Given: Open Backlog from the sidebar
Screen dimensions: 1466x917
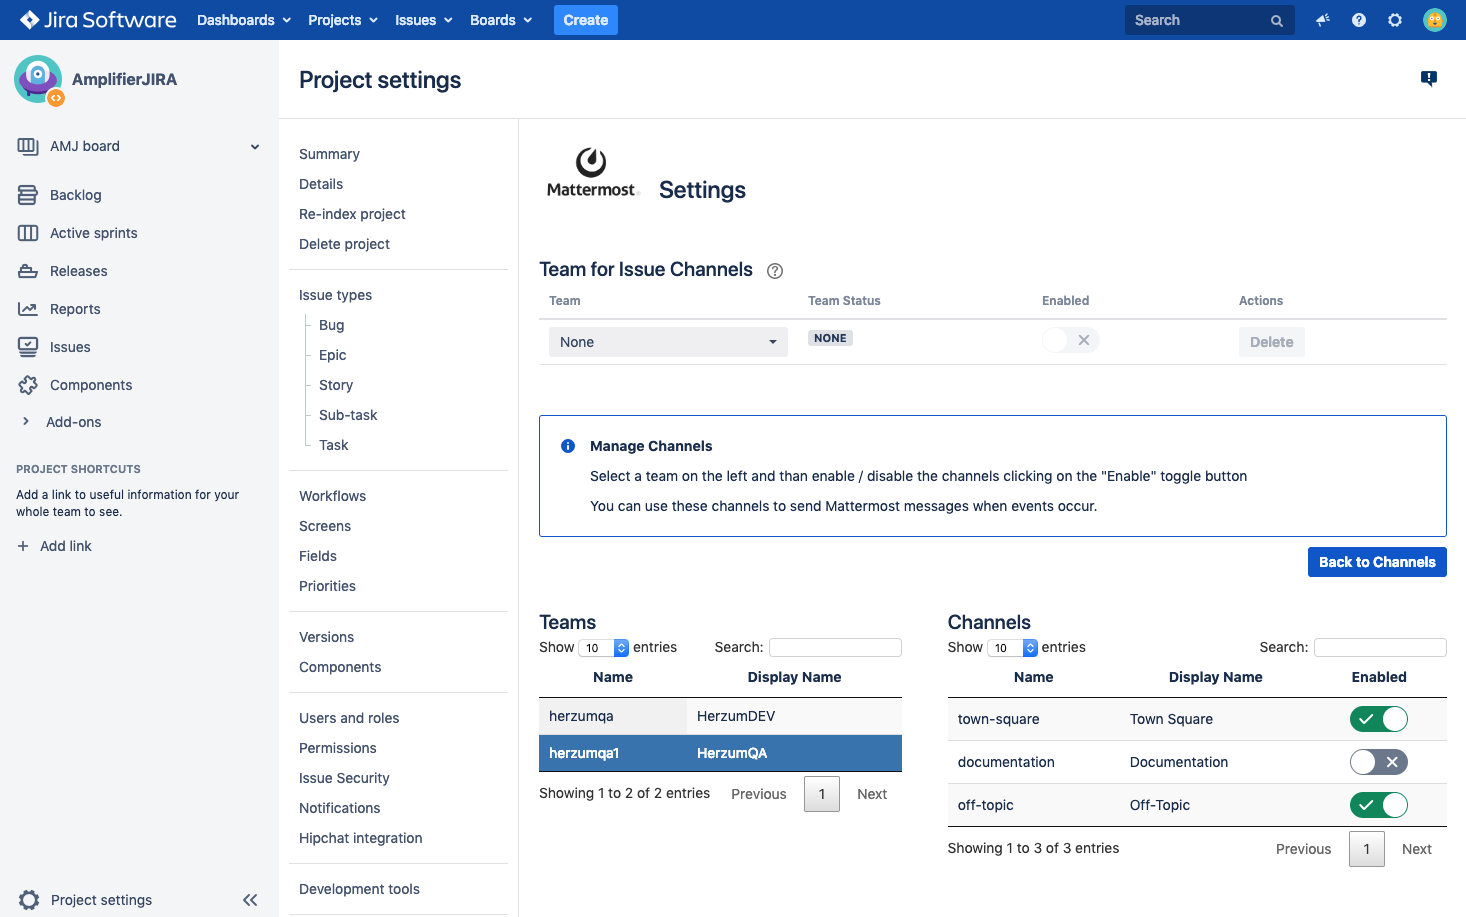Looking at the screenshot, I should tap(76, 195).
